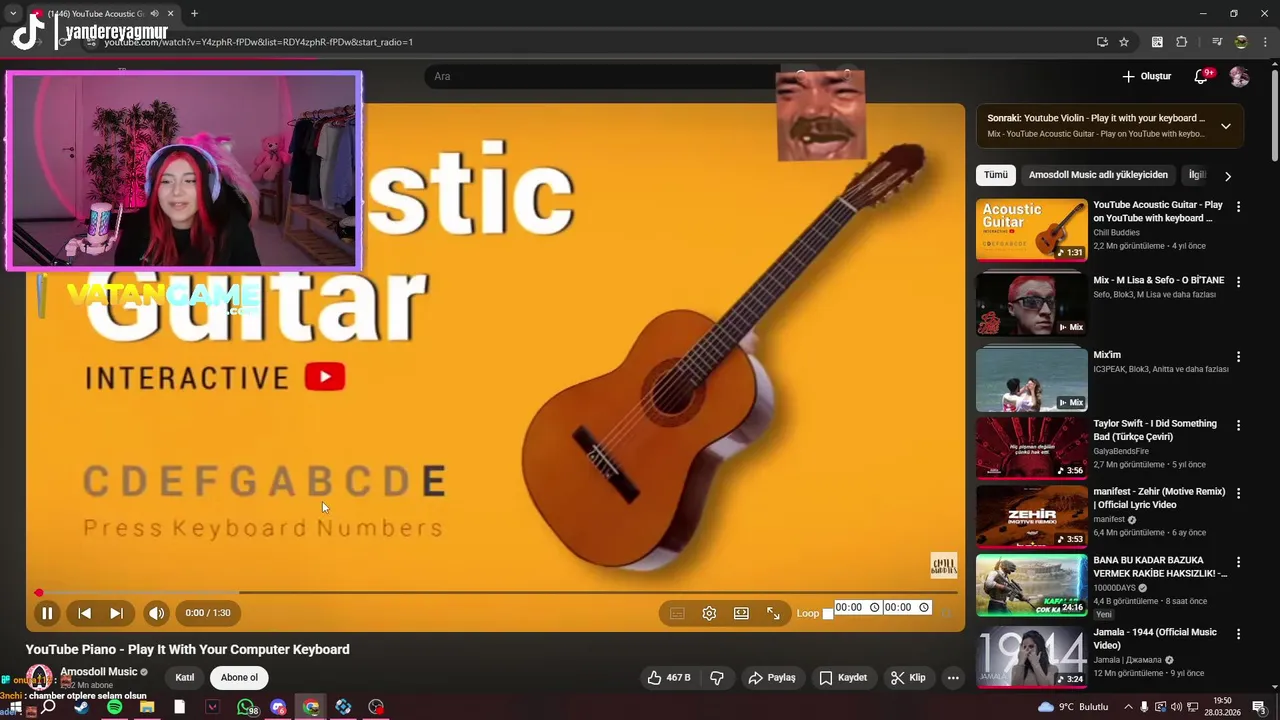The image size is (1280, 720).
Task: Open Oluştur create menu
Action: tap(1146, 76)
